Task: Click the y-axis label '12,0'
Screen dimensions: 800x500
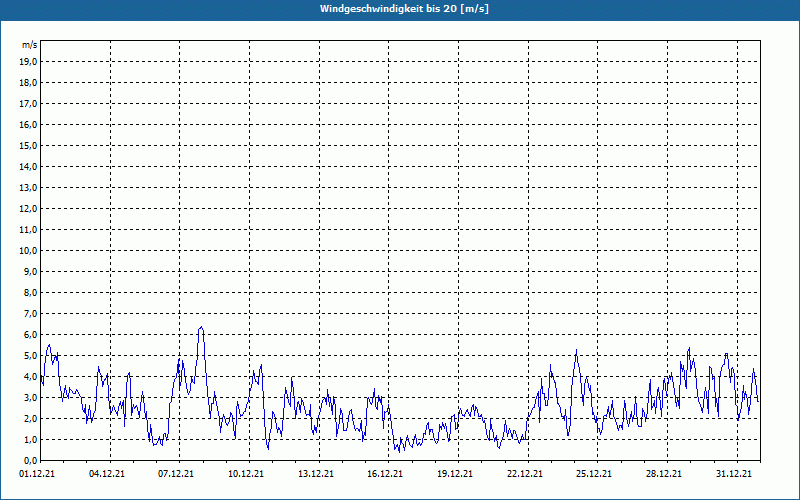Action: coord(28,209)
